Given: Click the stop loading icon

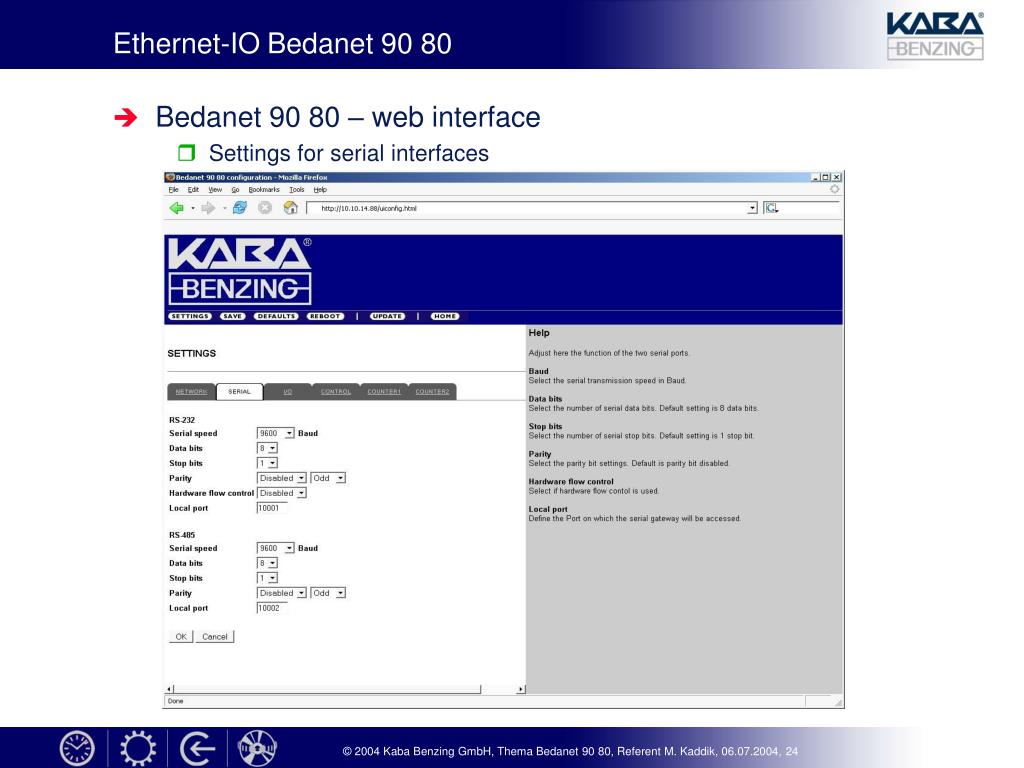Looking at the screenshot, I should (x=264, y=208).
